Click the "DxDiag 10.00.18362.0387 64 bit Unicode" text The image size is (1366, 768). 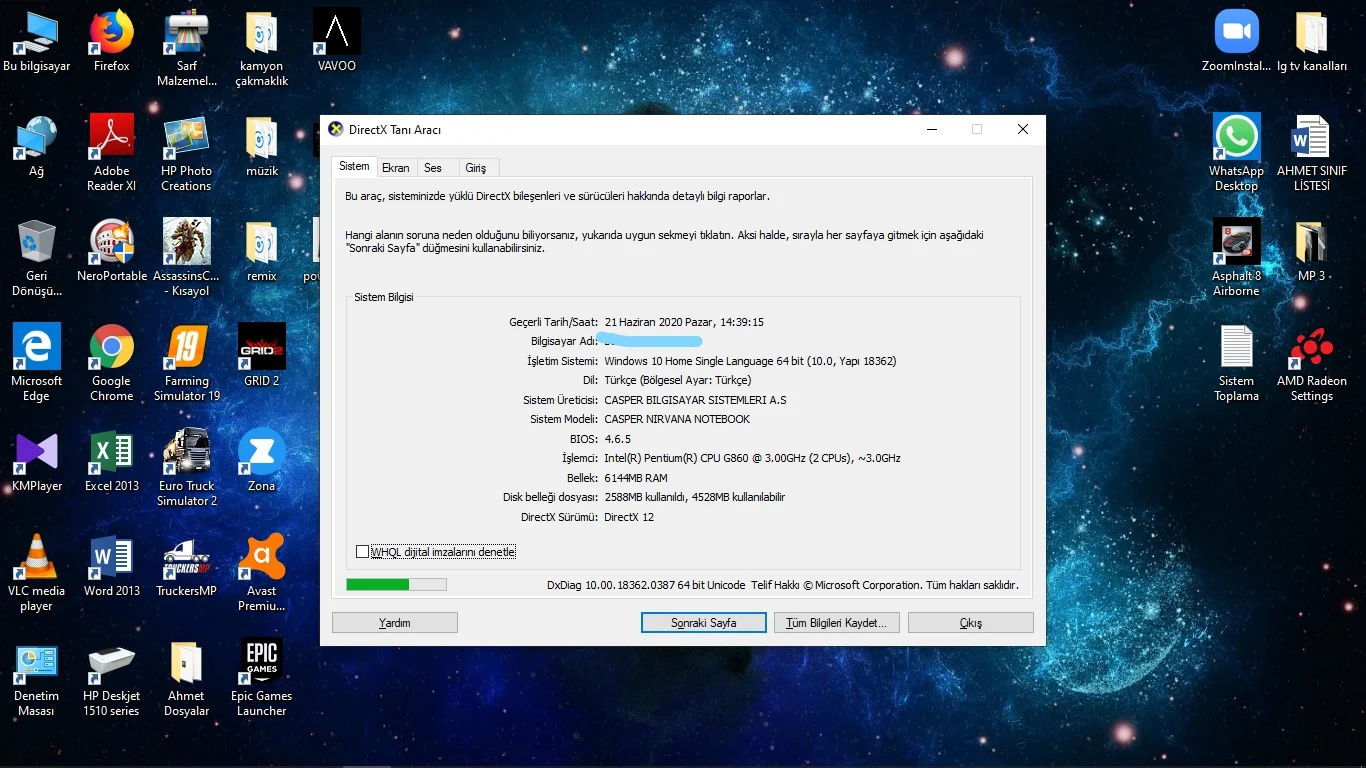(646, 585)
